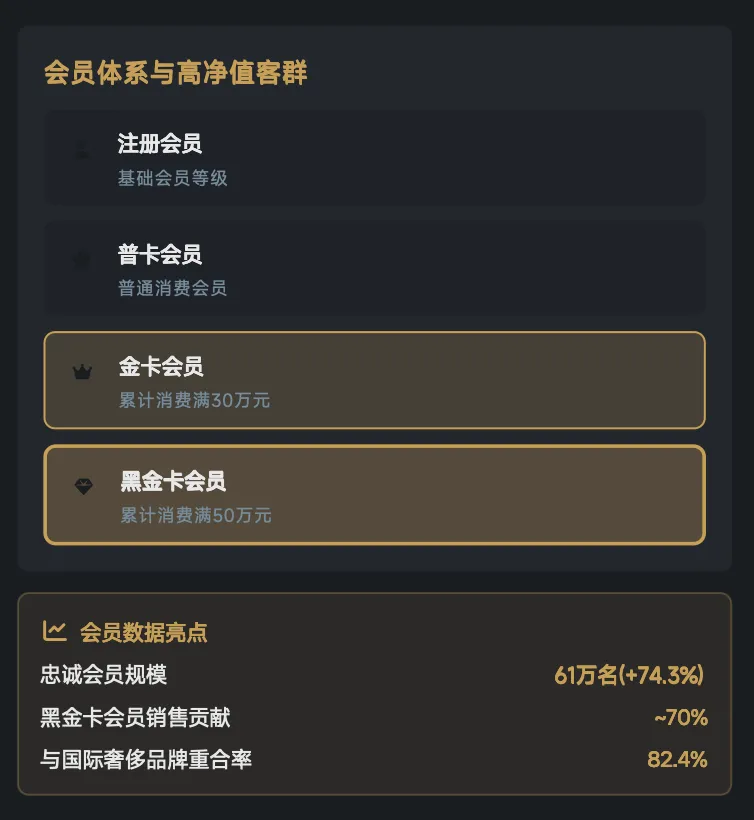Click the ~70% sales contribution value
Screen dimensions: 754x820
681,718
